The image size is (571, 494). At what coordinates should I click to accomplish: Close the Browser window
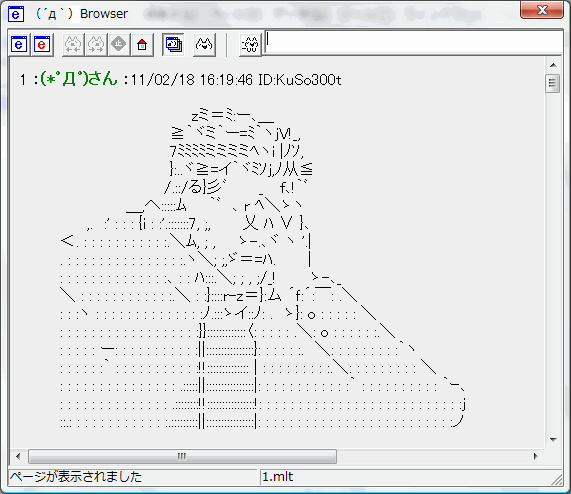point(542,10)
